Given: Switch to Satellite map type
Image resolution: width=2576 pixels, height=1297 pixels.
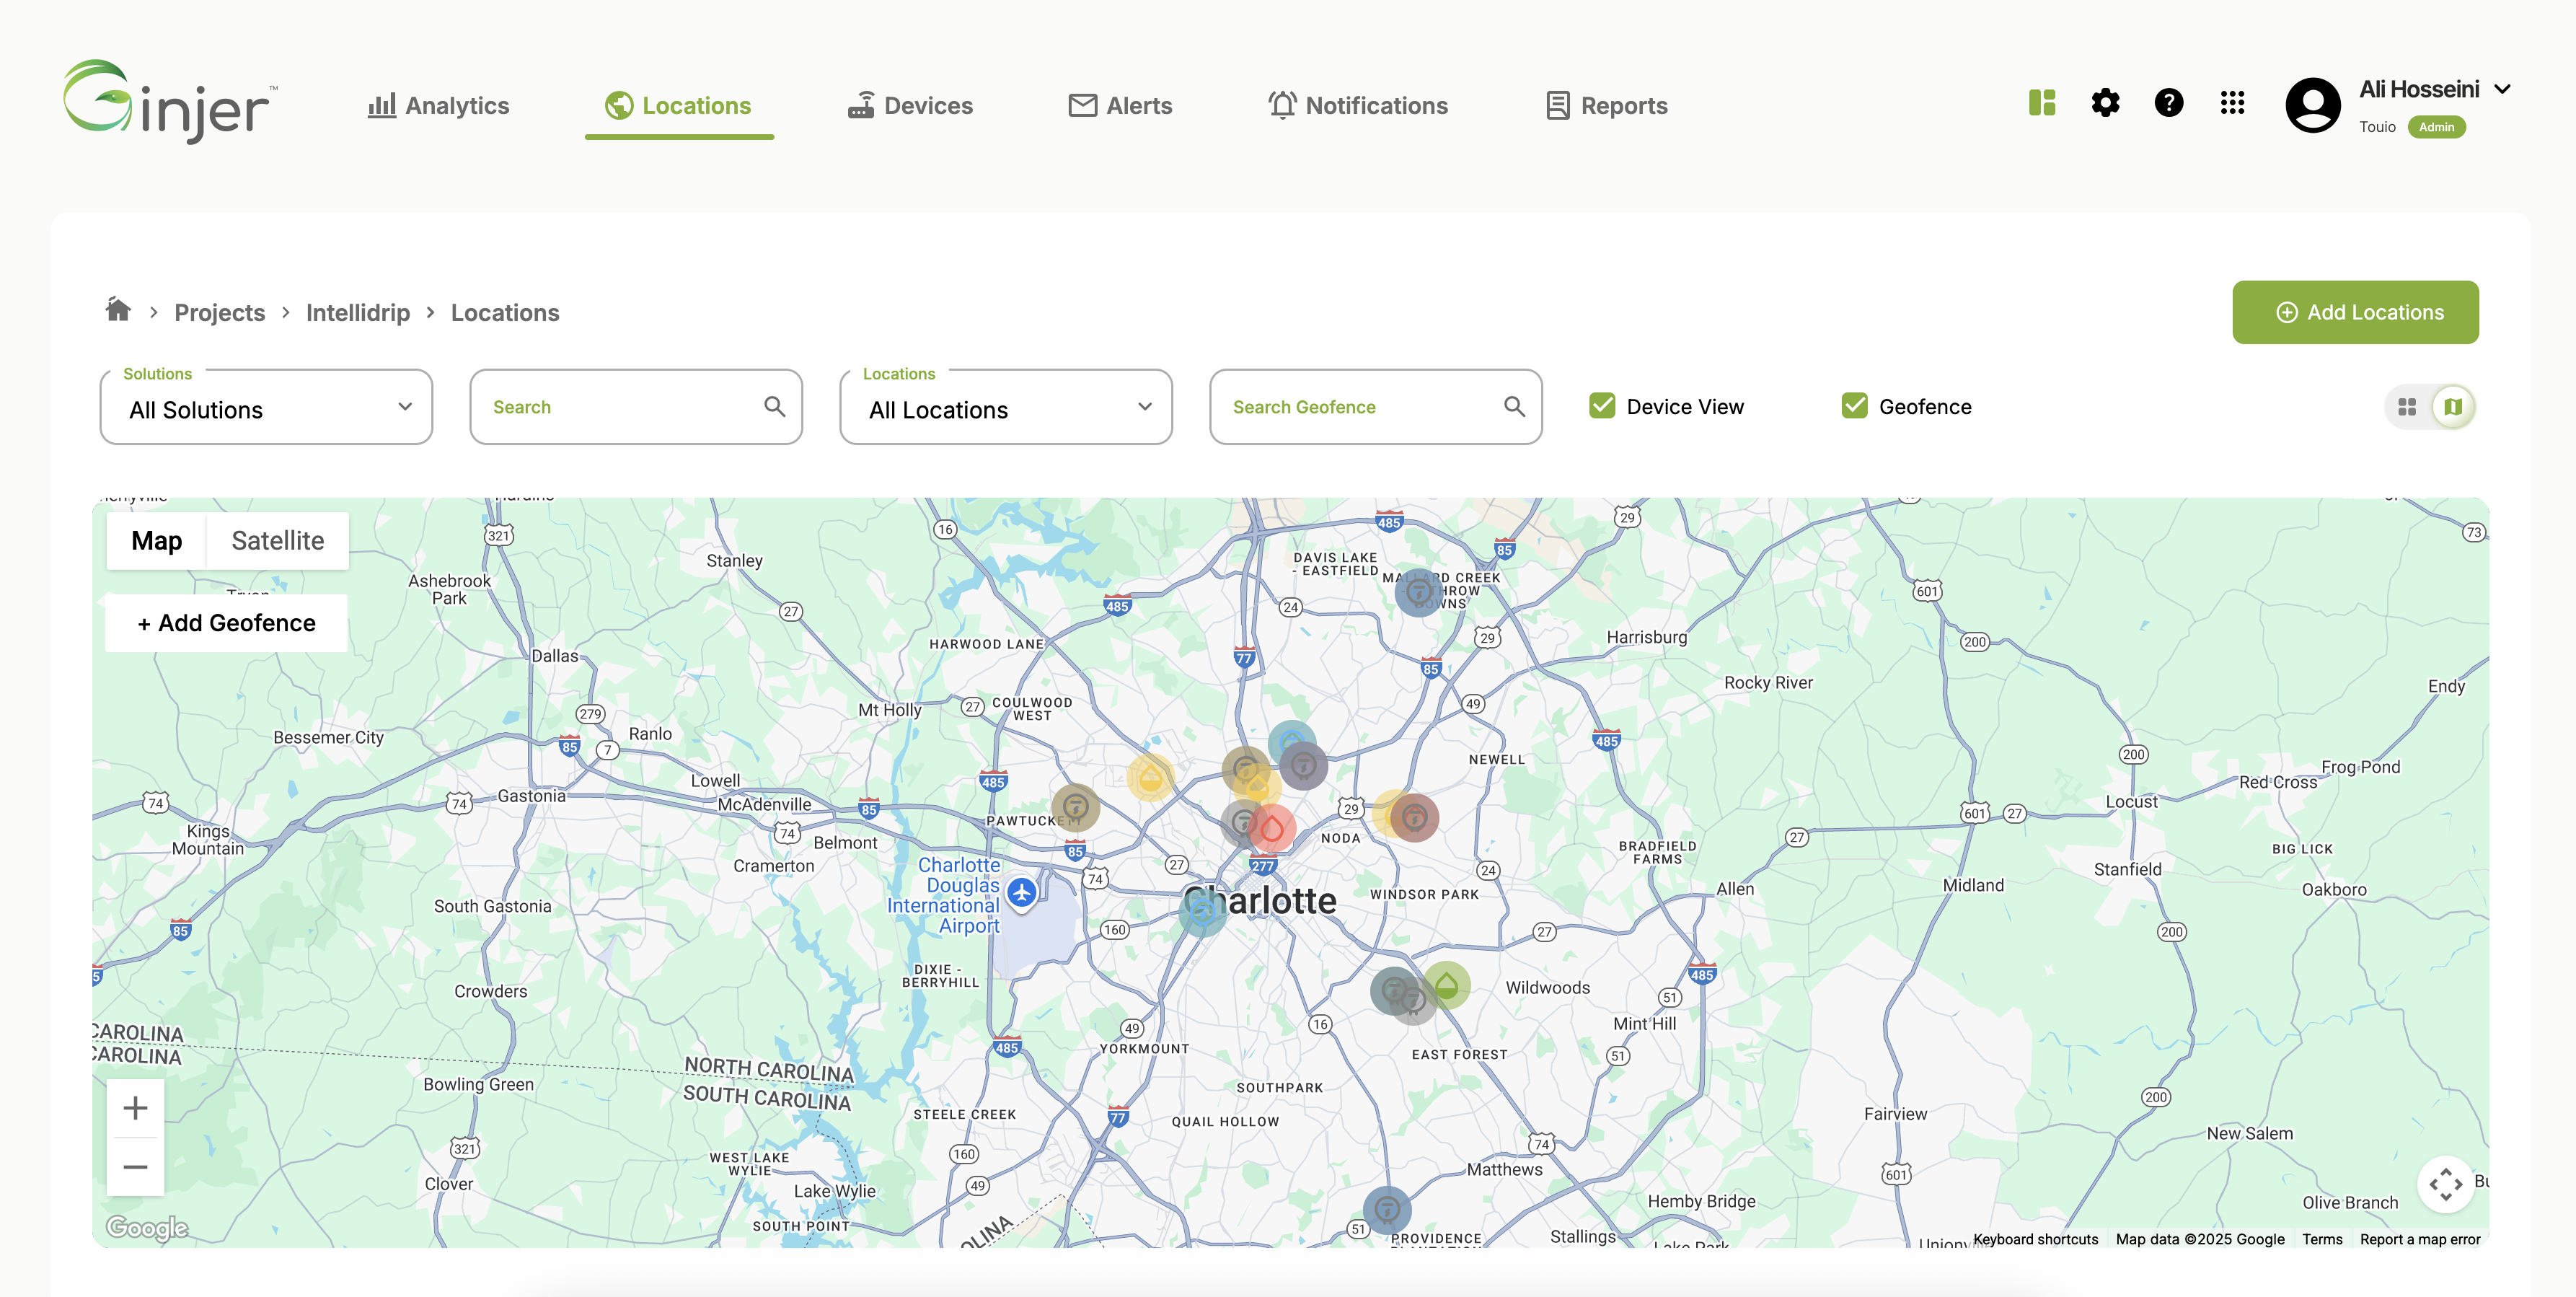Looking at the screenshot, I should pyautogui.click(x=277, y=541).
